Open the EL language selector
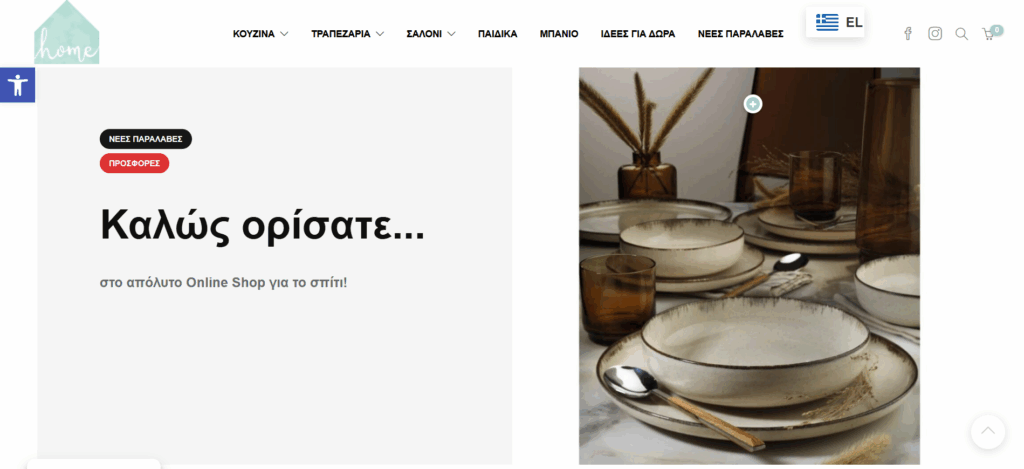This screenshot has height=469, width=1024. (x=835, y=22)
